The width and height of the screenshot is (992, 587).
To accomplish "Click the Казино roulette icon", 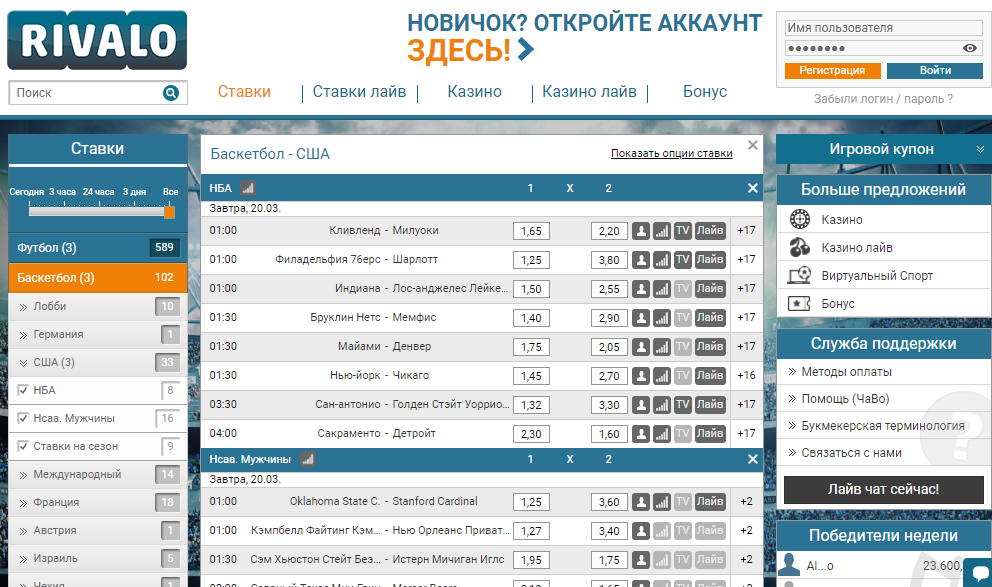I will click(800, 219).
